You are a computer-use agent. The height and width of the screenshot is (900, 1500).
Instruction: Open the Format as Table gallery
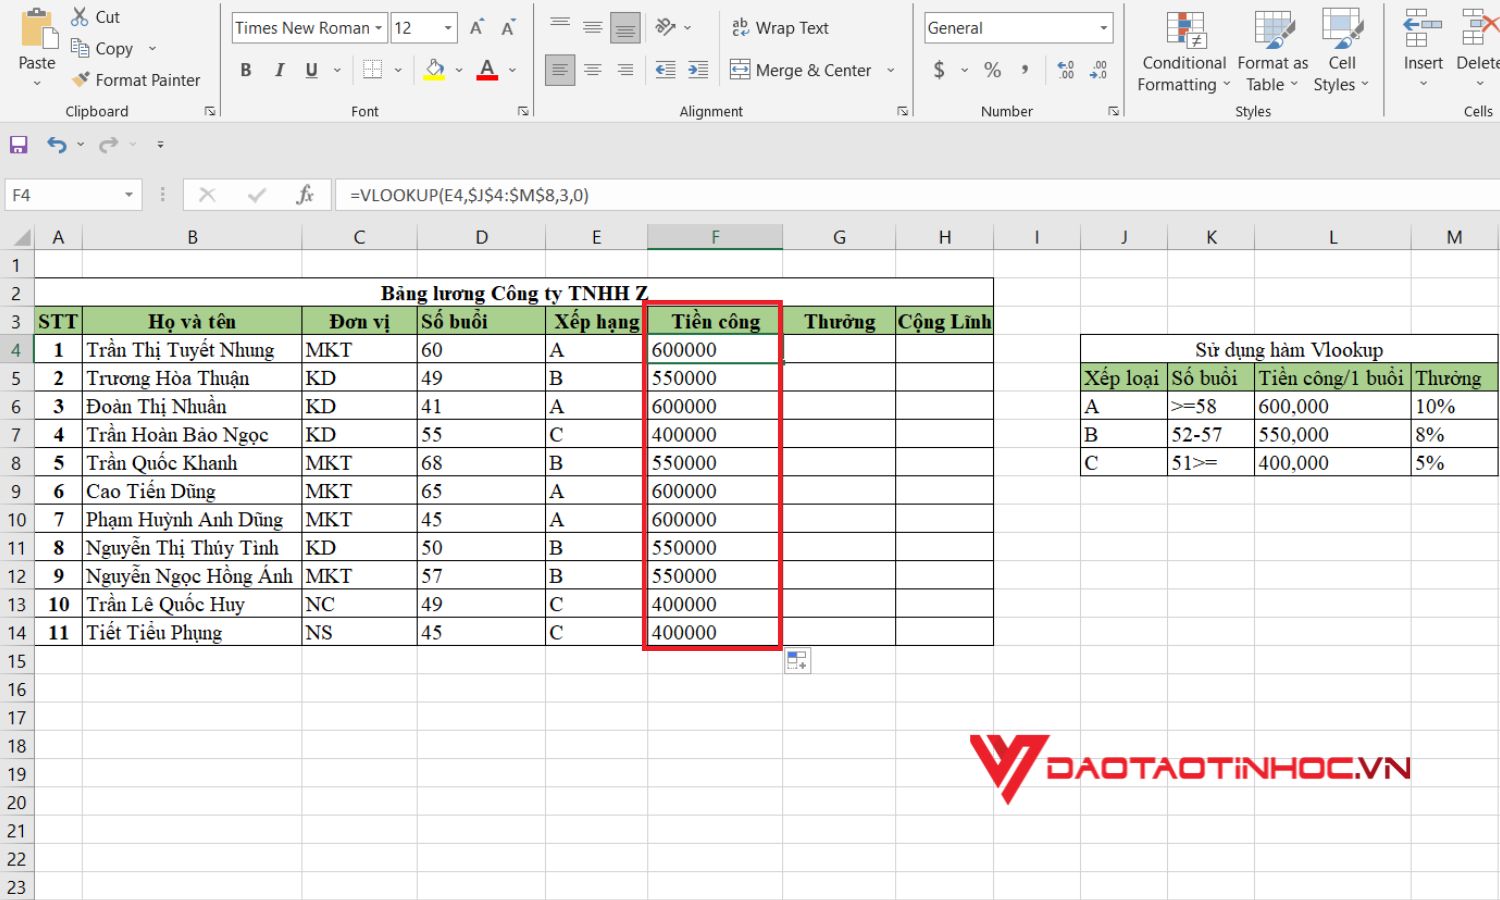pyautogui.click(x=1271, y=52)
